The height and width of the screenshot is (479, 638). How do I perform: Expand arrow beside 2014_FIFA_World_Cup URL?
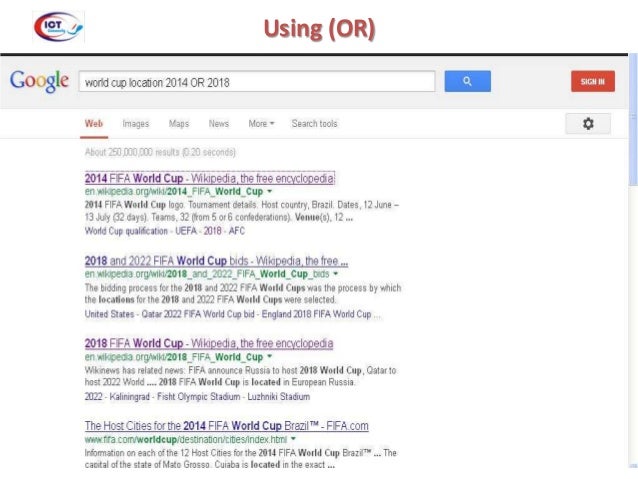pyautogui.click(x=269, y=191)
